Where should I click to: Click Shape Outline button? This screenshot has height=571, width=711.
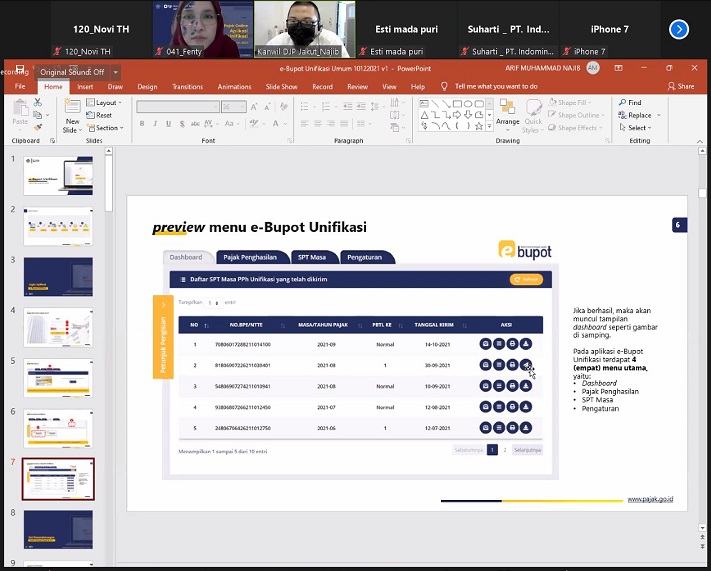point(577,115)
